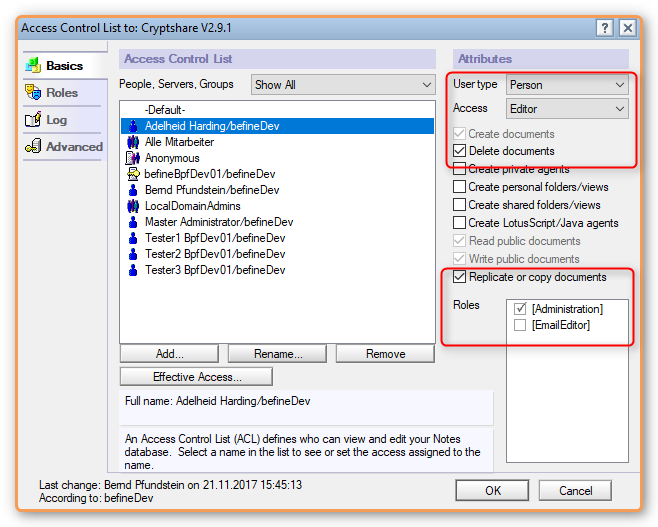Select Adelheid Harding/befineDev entry
Screen dimensions: 658x527
pyautogui.click(x=277, y=126)
